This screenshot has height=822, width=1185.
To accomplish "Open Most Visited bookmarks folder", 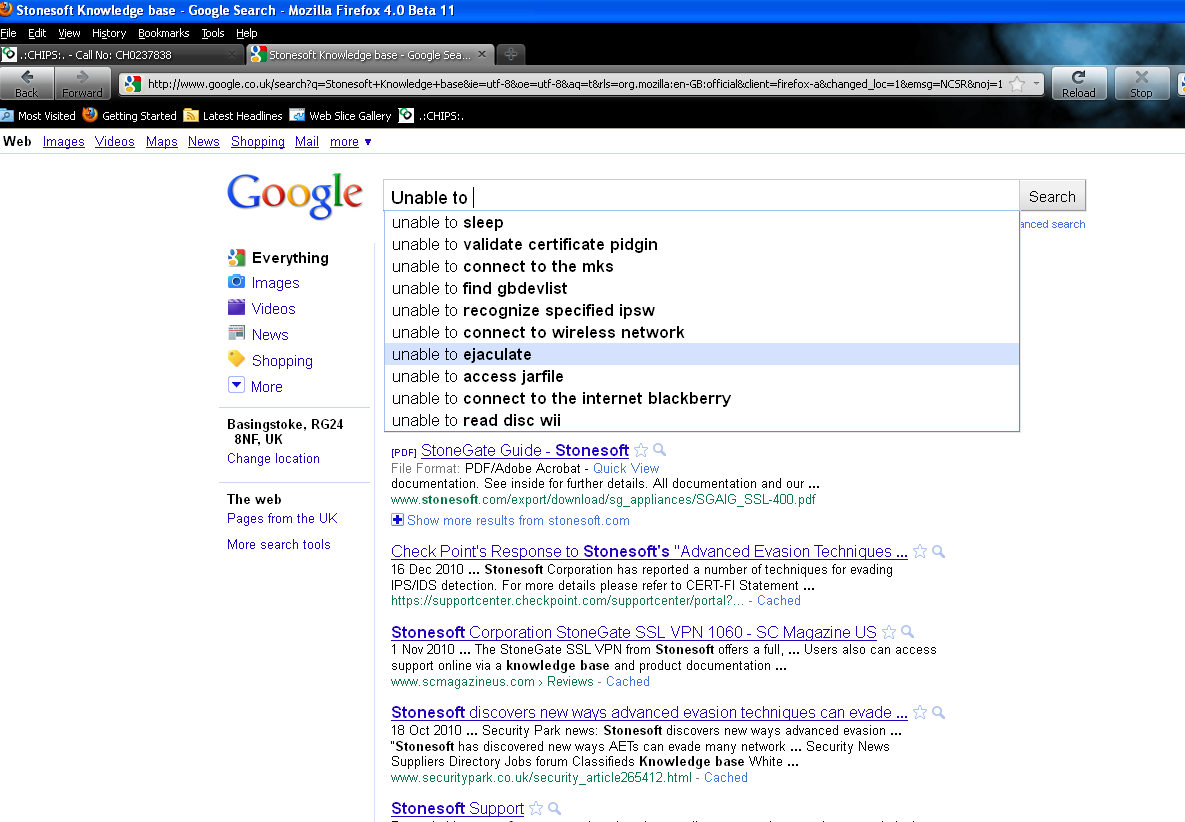I will coord(39,116).
